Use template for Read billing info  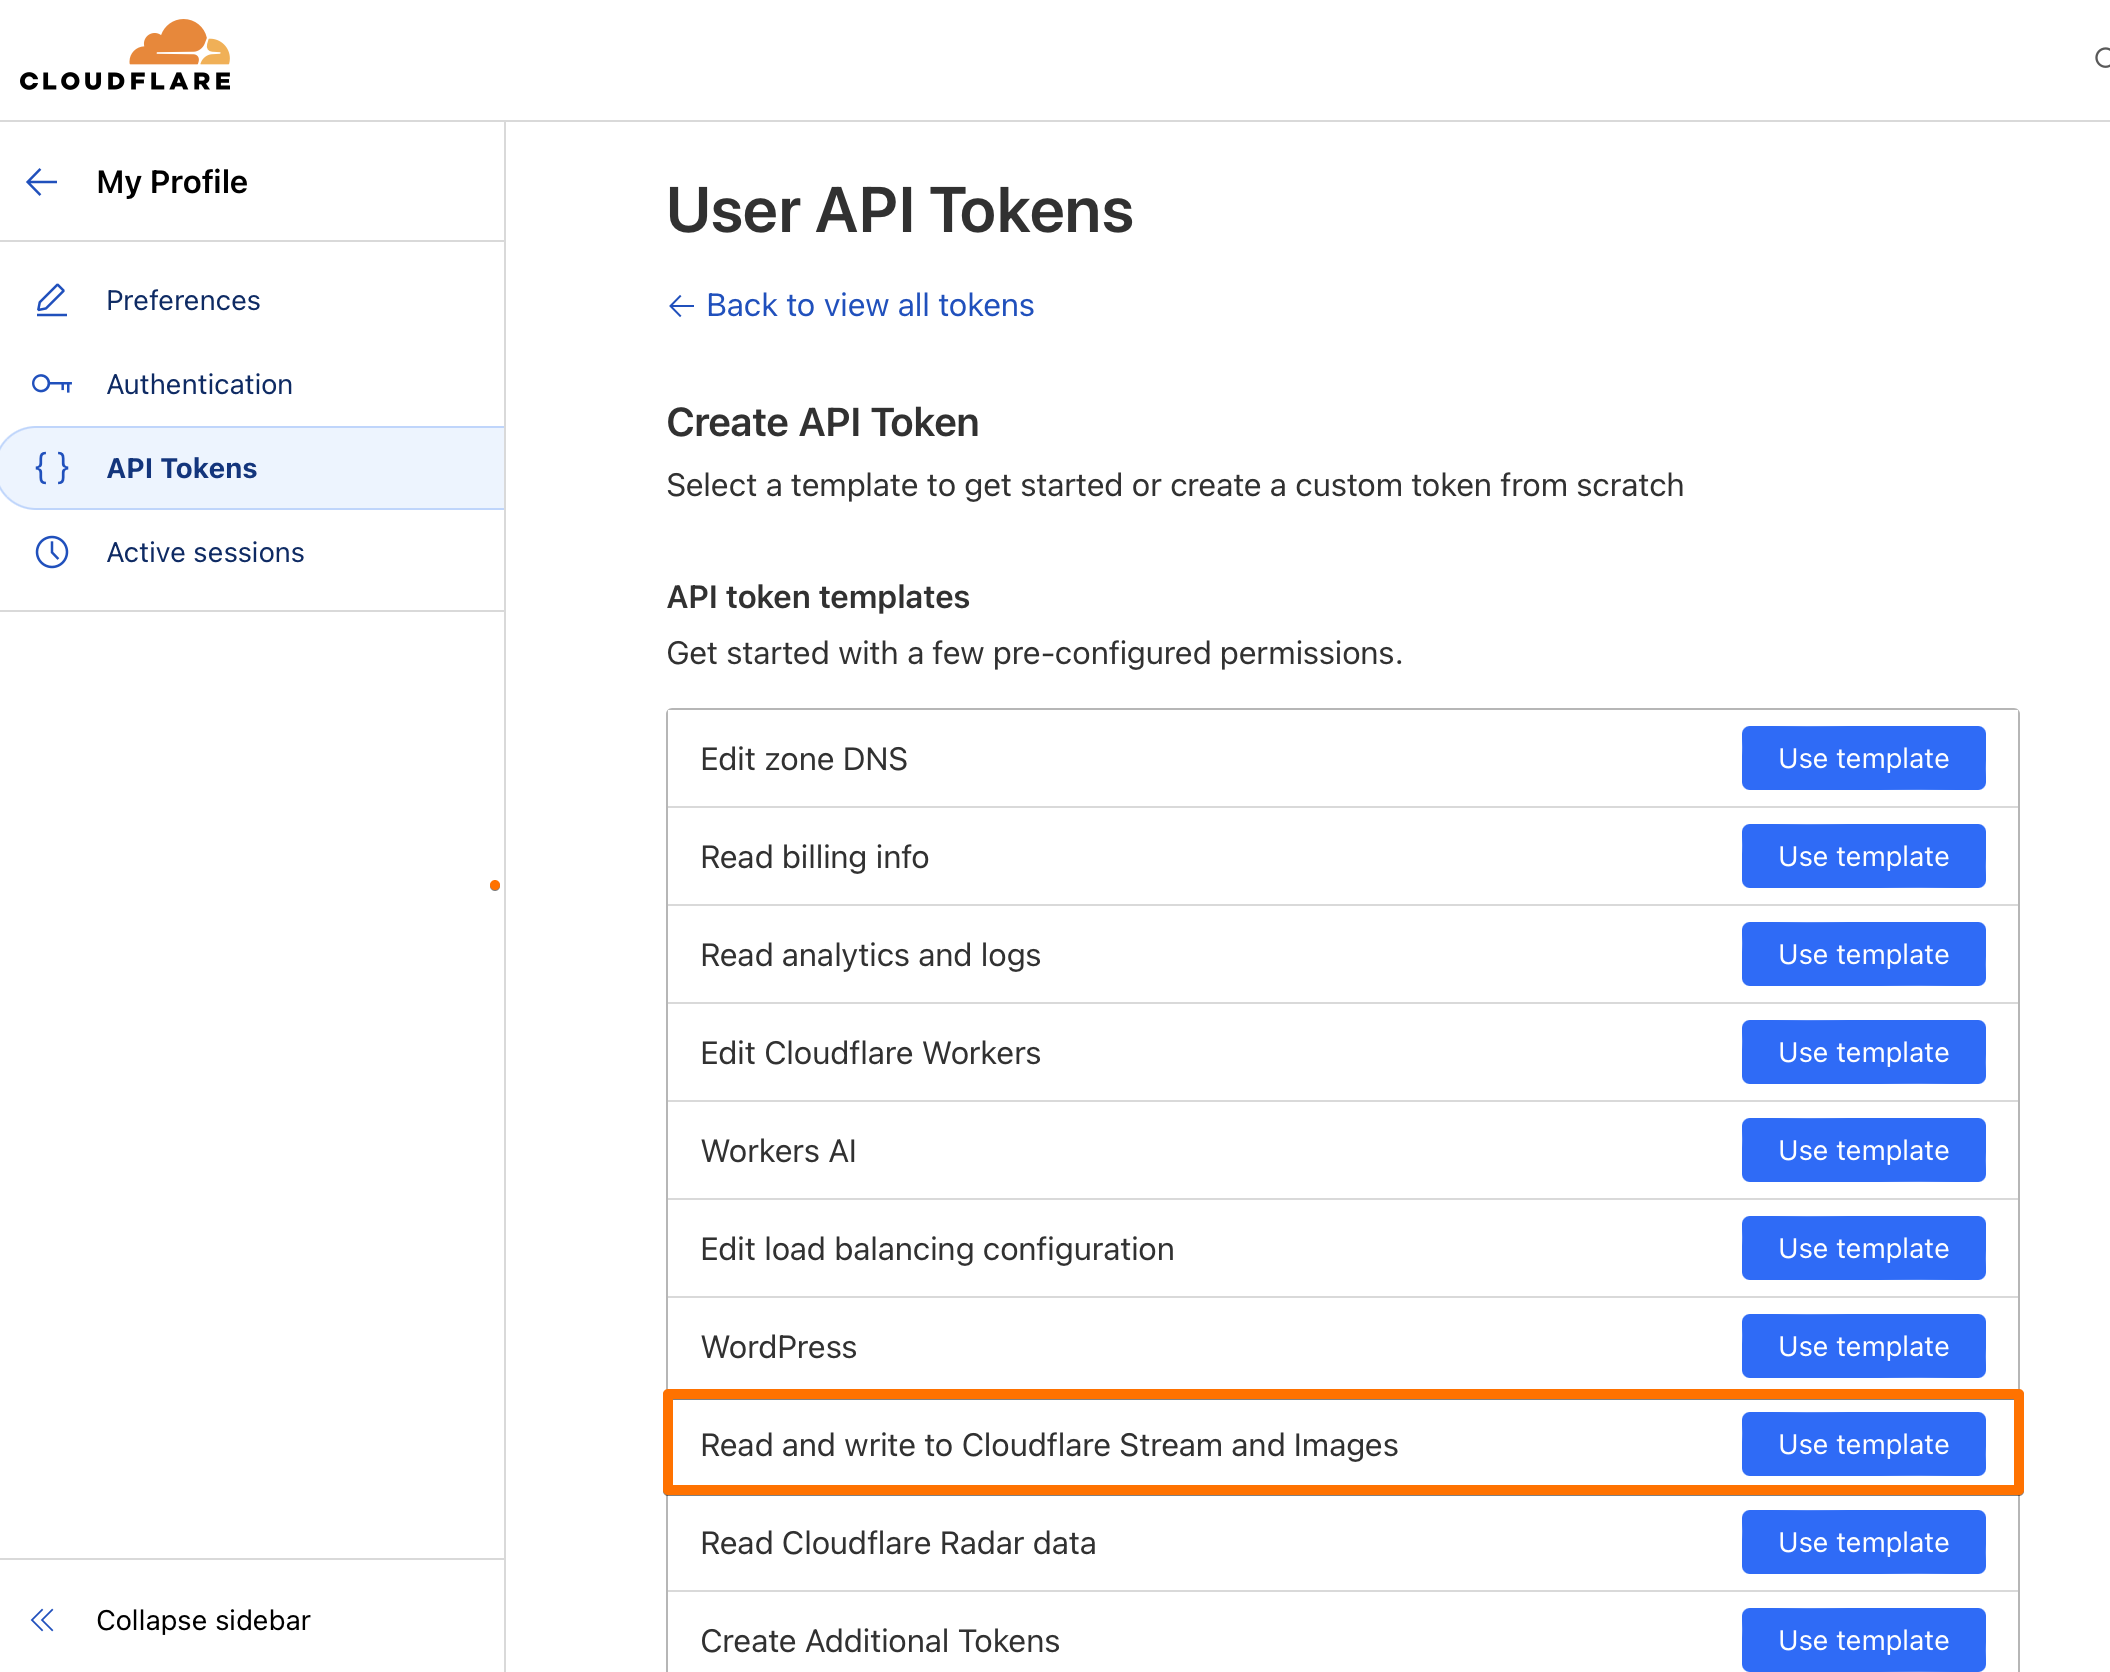click(1863, 856)
